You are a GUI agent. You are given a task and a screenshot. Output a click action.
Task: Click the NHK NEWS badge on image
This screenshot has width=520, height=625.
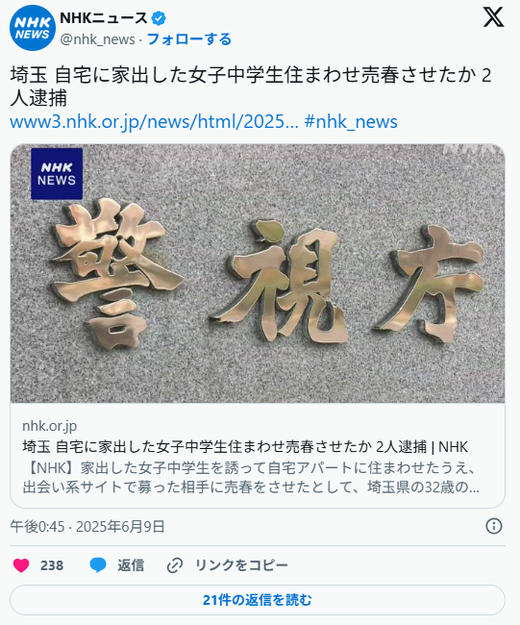[x=57, y=174]
